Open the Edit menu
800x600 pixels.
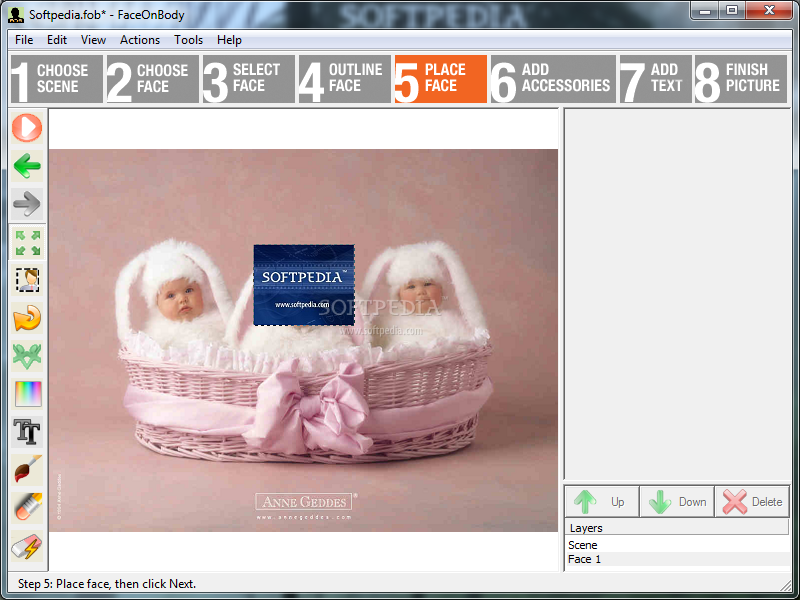point(57,40)
